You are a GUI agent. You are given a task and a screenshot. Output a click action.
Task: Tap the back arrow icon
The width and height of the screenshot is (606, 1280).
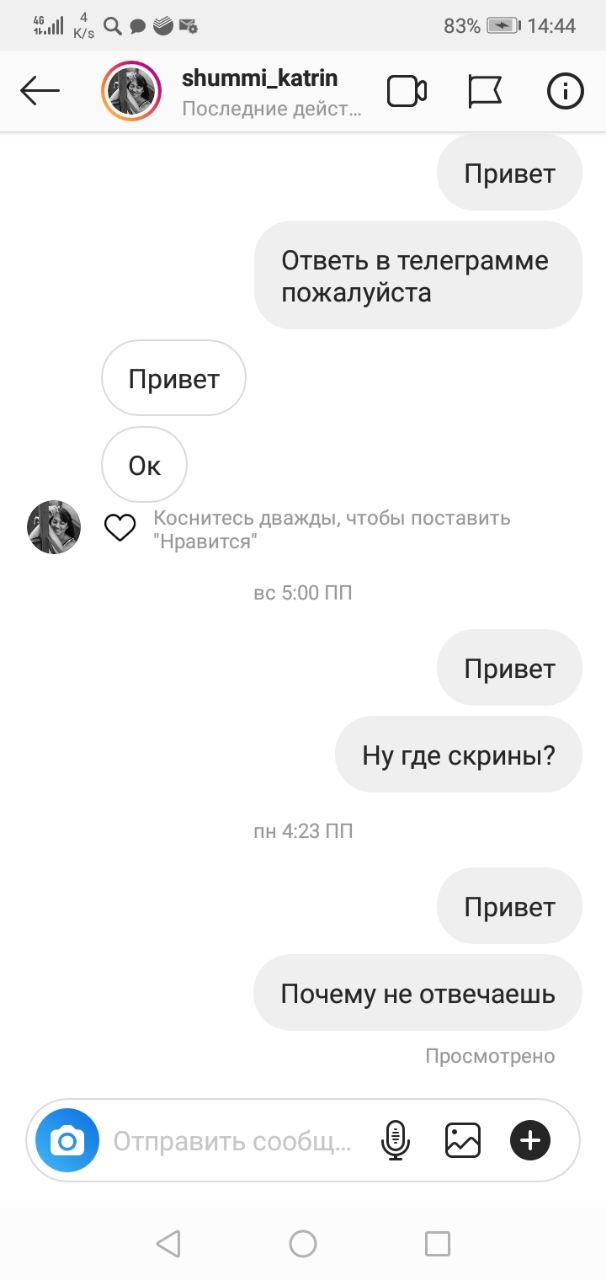pyautogui.click(x=40, y=92)
